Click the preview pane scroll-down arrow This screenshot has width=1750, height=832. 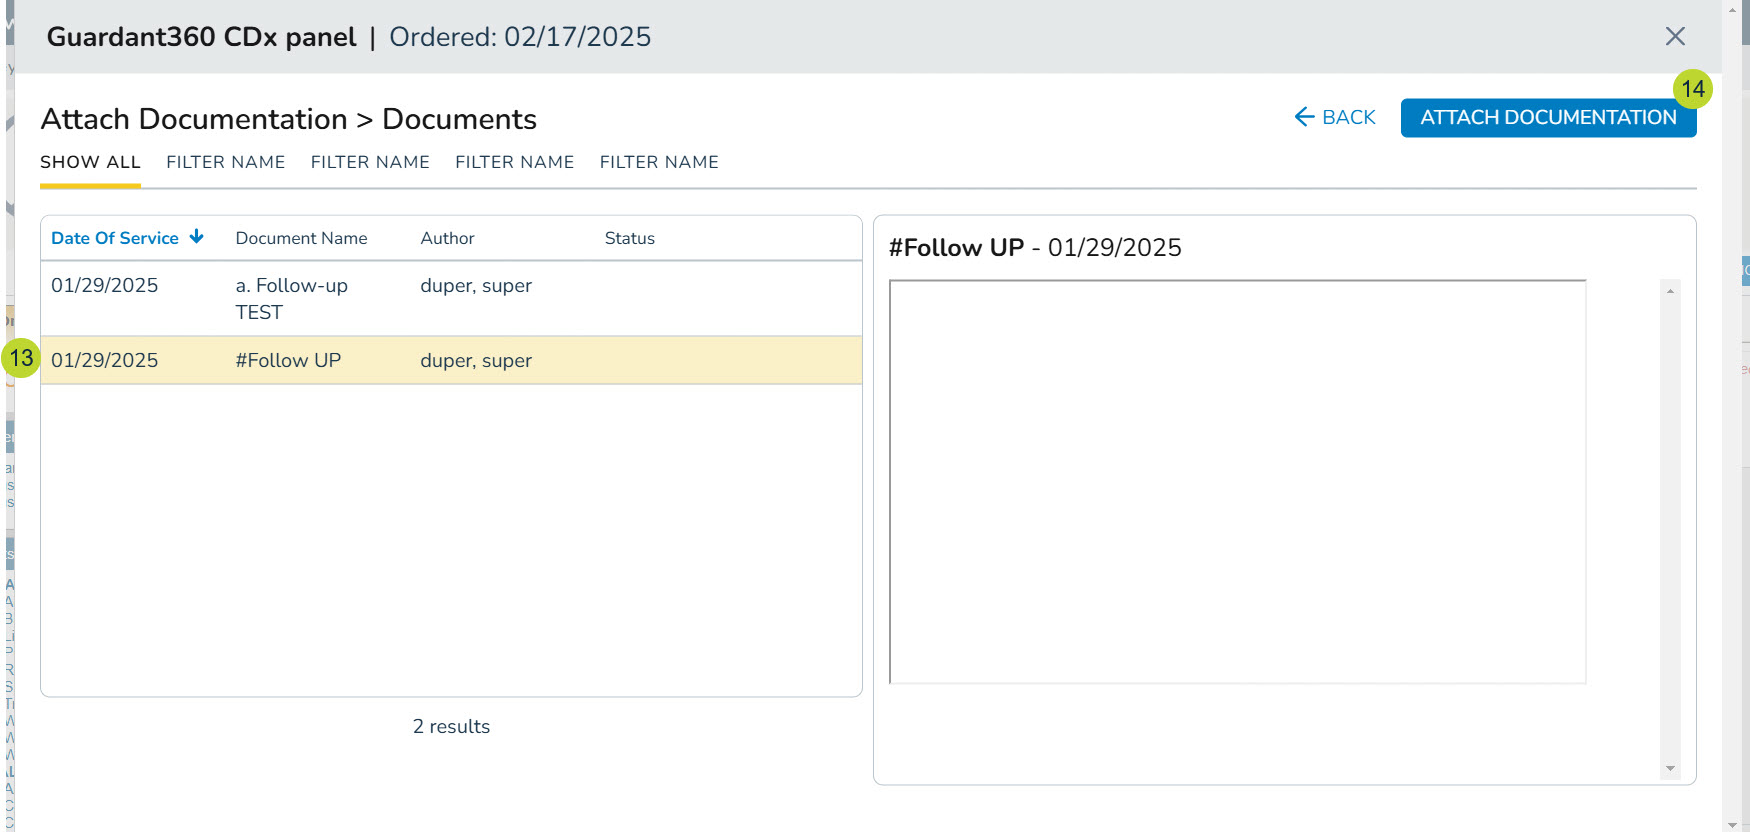click(x=1670, y=769)
